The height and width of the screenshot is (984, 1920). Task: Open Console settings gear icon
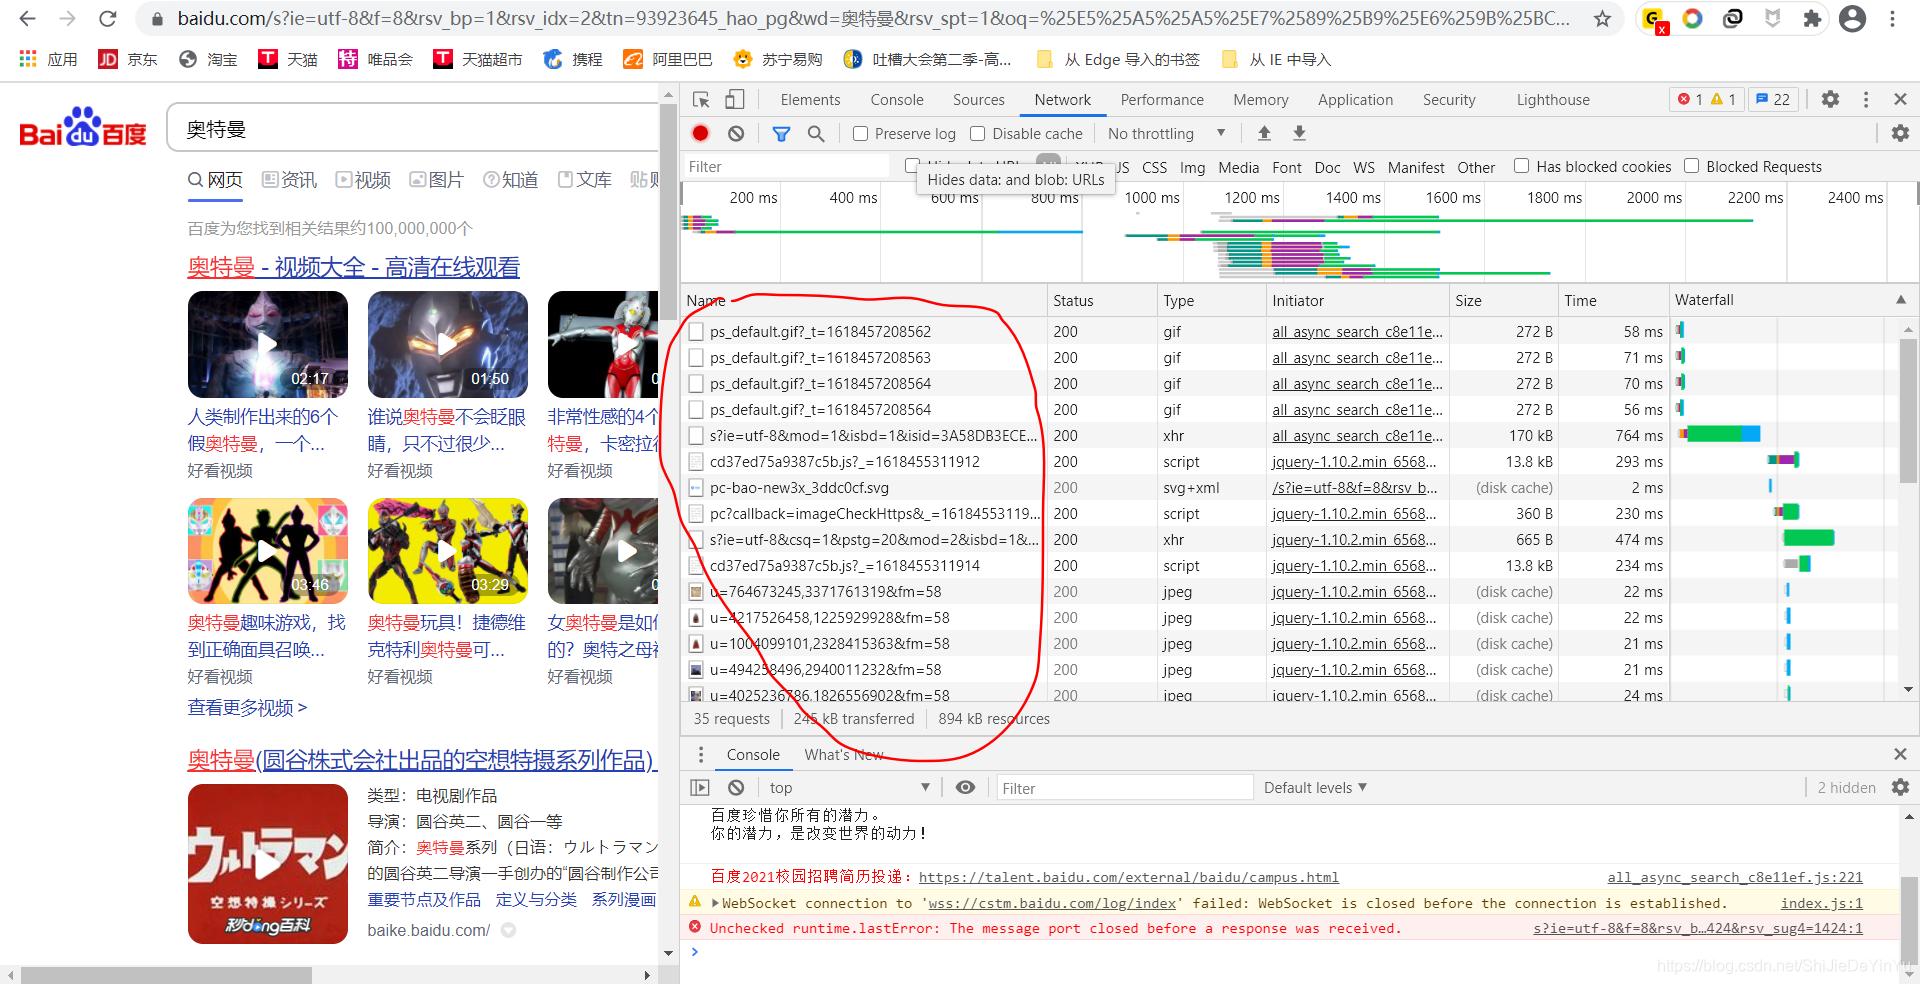(x=1900, y=788)
